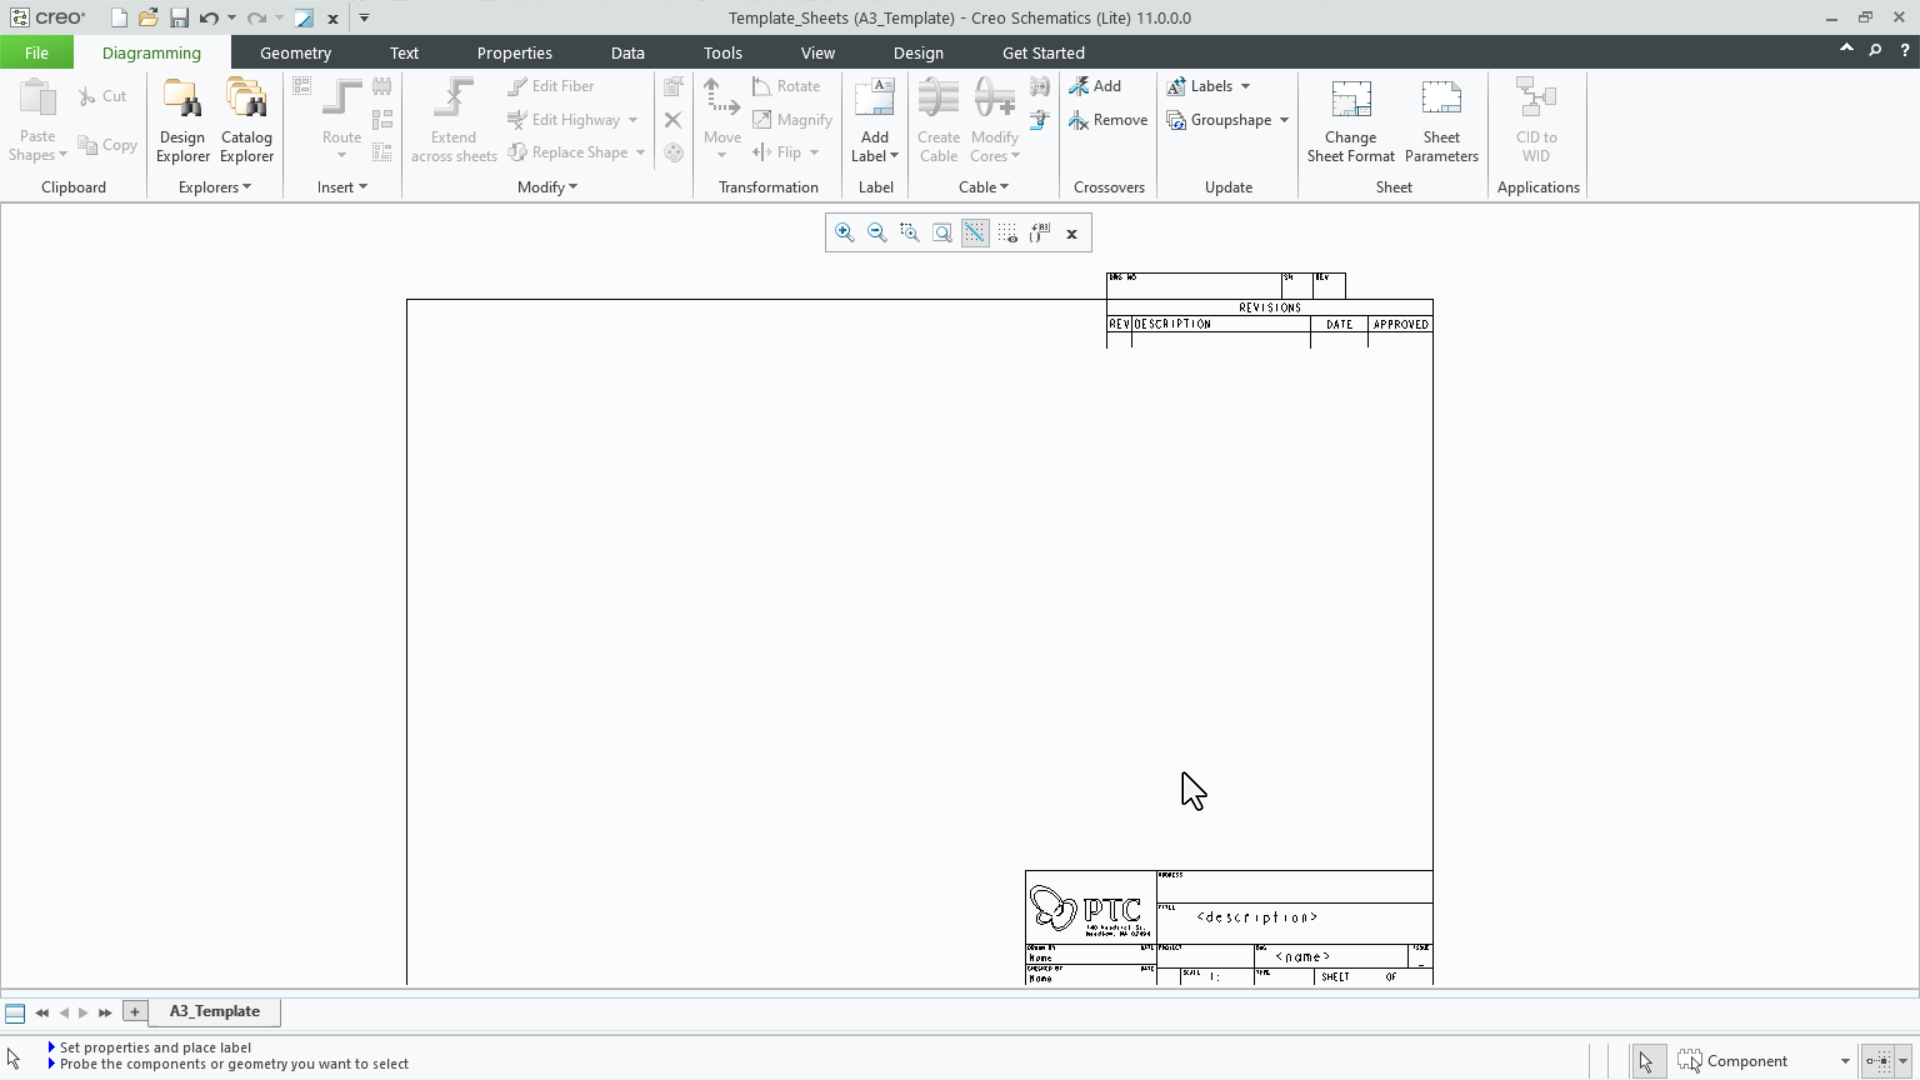Go to the first sheet arrow

coord(42,1012)
